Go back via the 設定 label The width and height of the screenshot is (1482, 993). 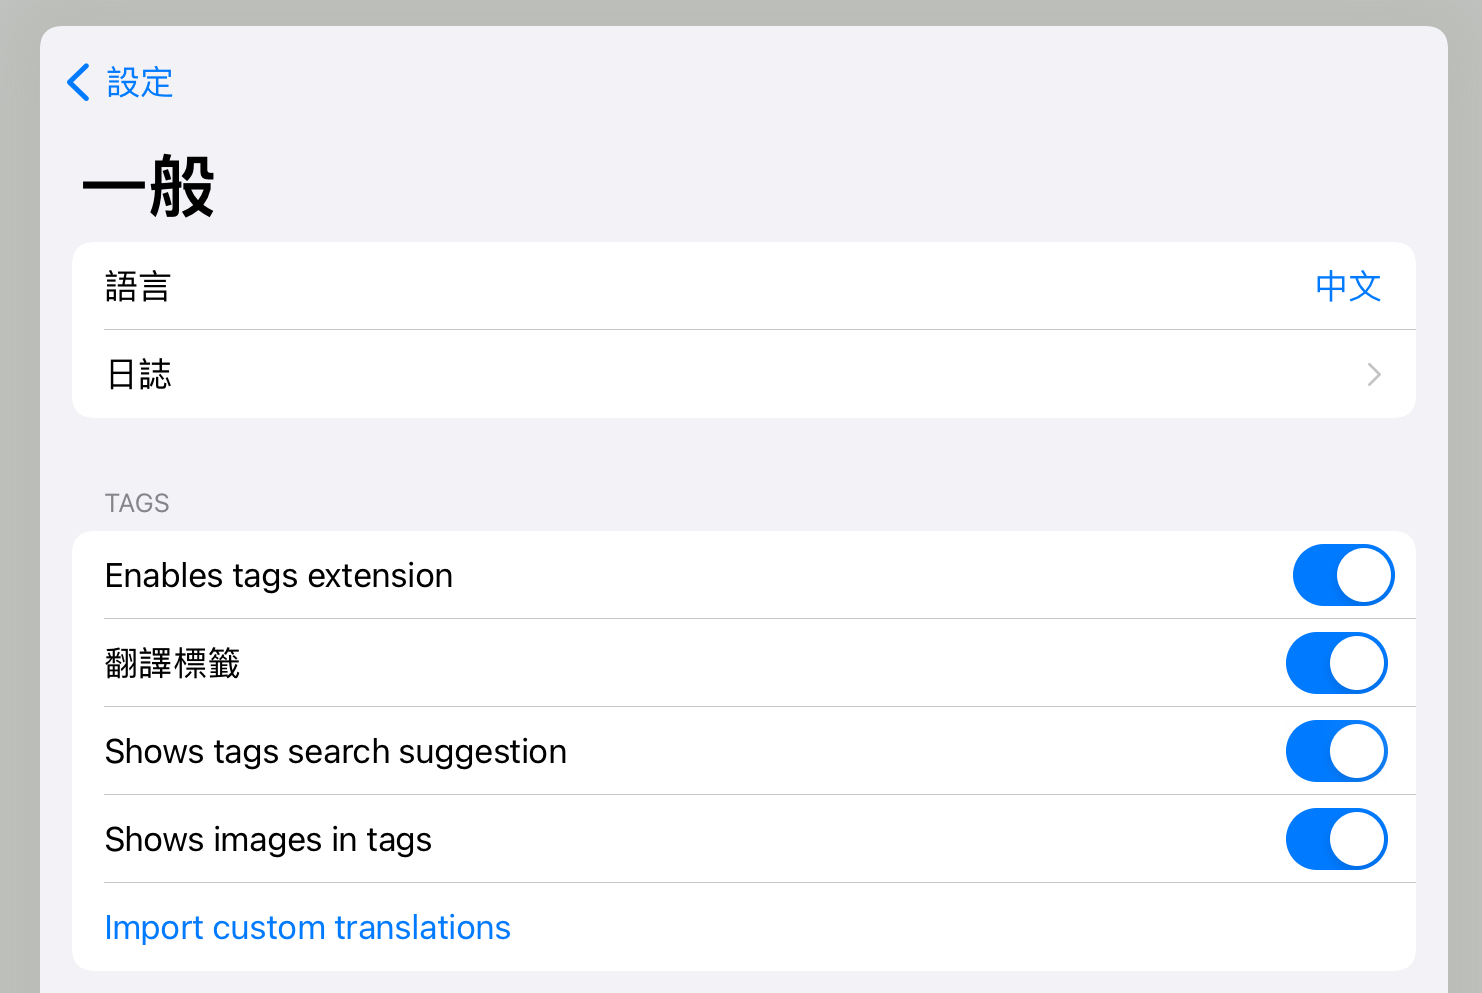[140, 82]
